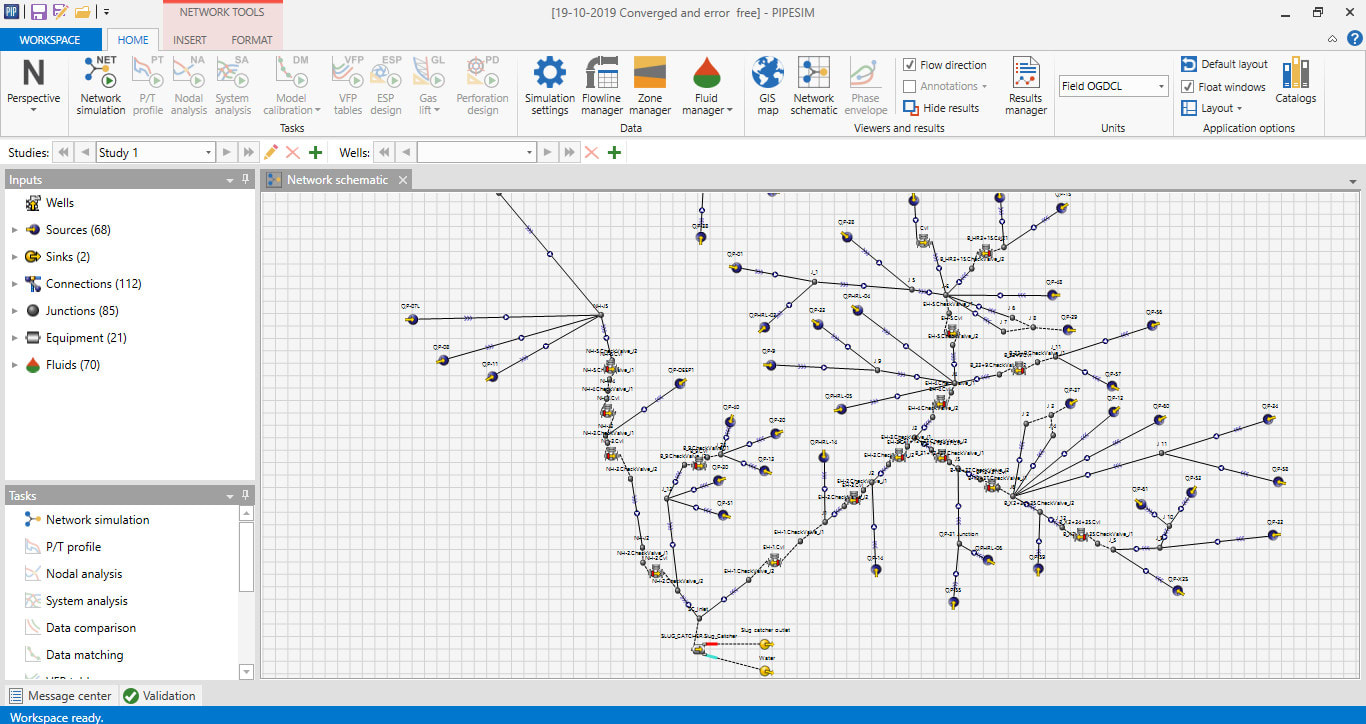Expand Fluids (70) tree node

point(15,365)
